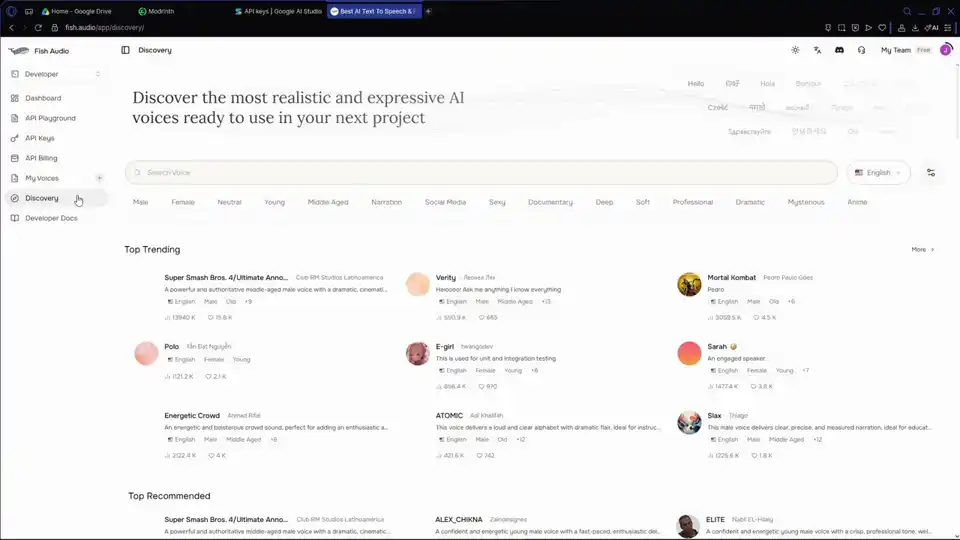This screenshot has width=960, height=540.
Task: Expand the Developer workspace selector
Action: [x=56, y=74]
